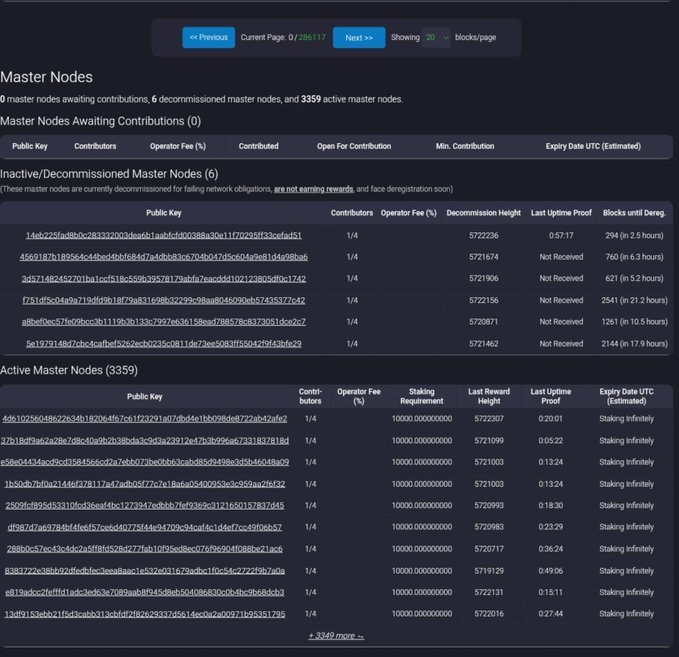Click the << Previous page button
Viewport: 679px width, 657px height.
click(208, 38)
